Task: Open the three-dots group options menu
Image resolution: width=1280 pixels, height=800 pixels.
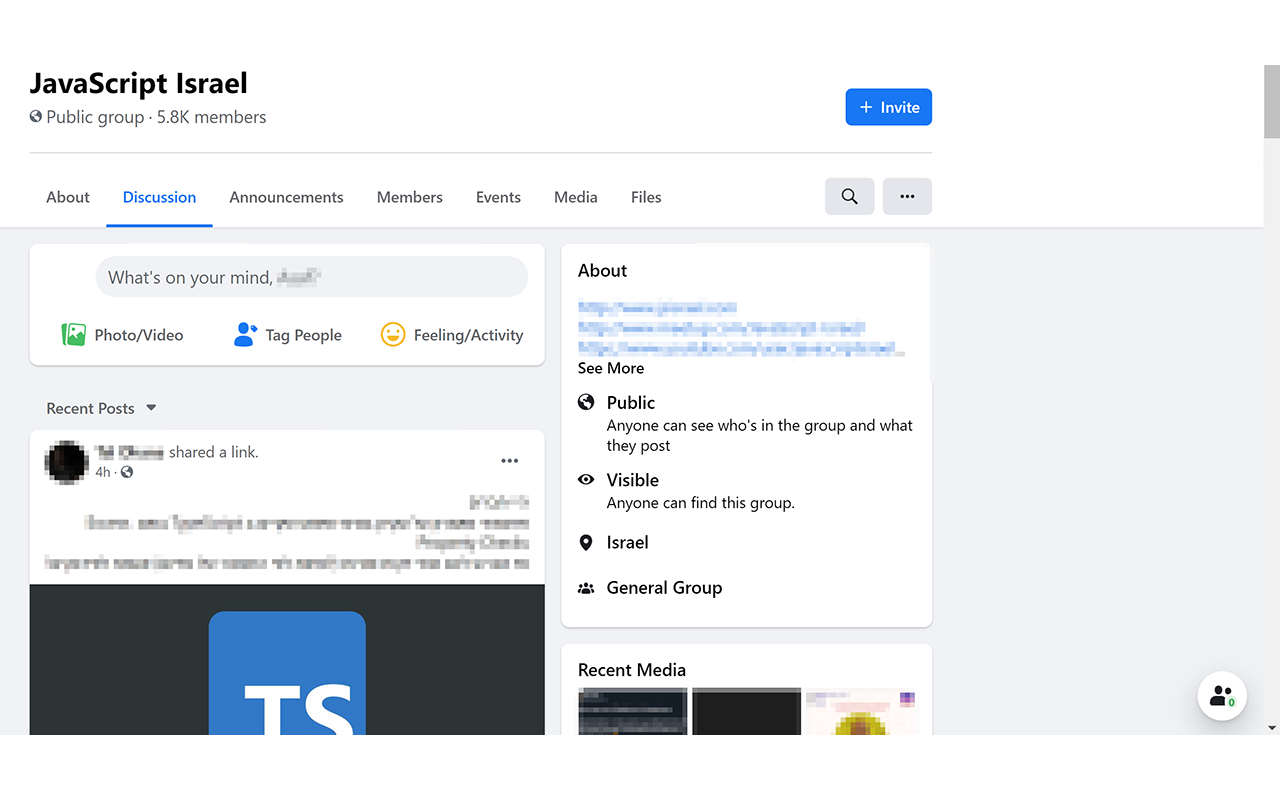Action: (x=907, y=196)
